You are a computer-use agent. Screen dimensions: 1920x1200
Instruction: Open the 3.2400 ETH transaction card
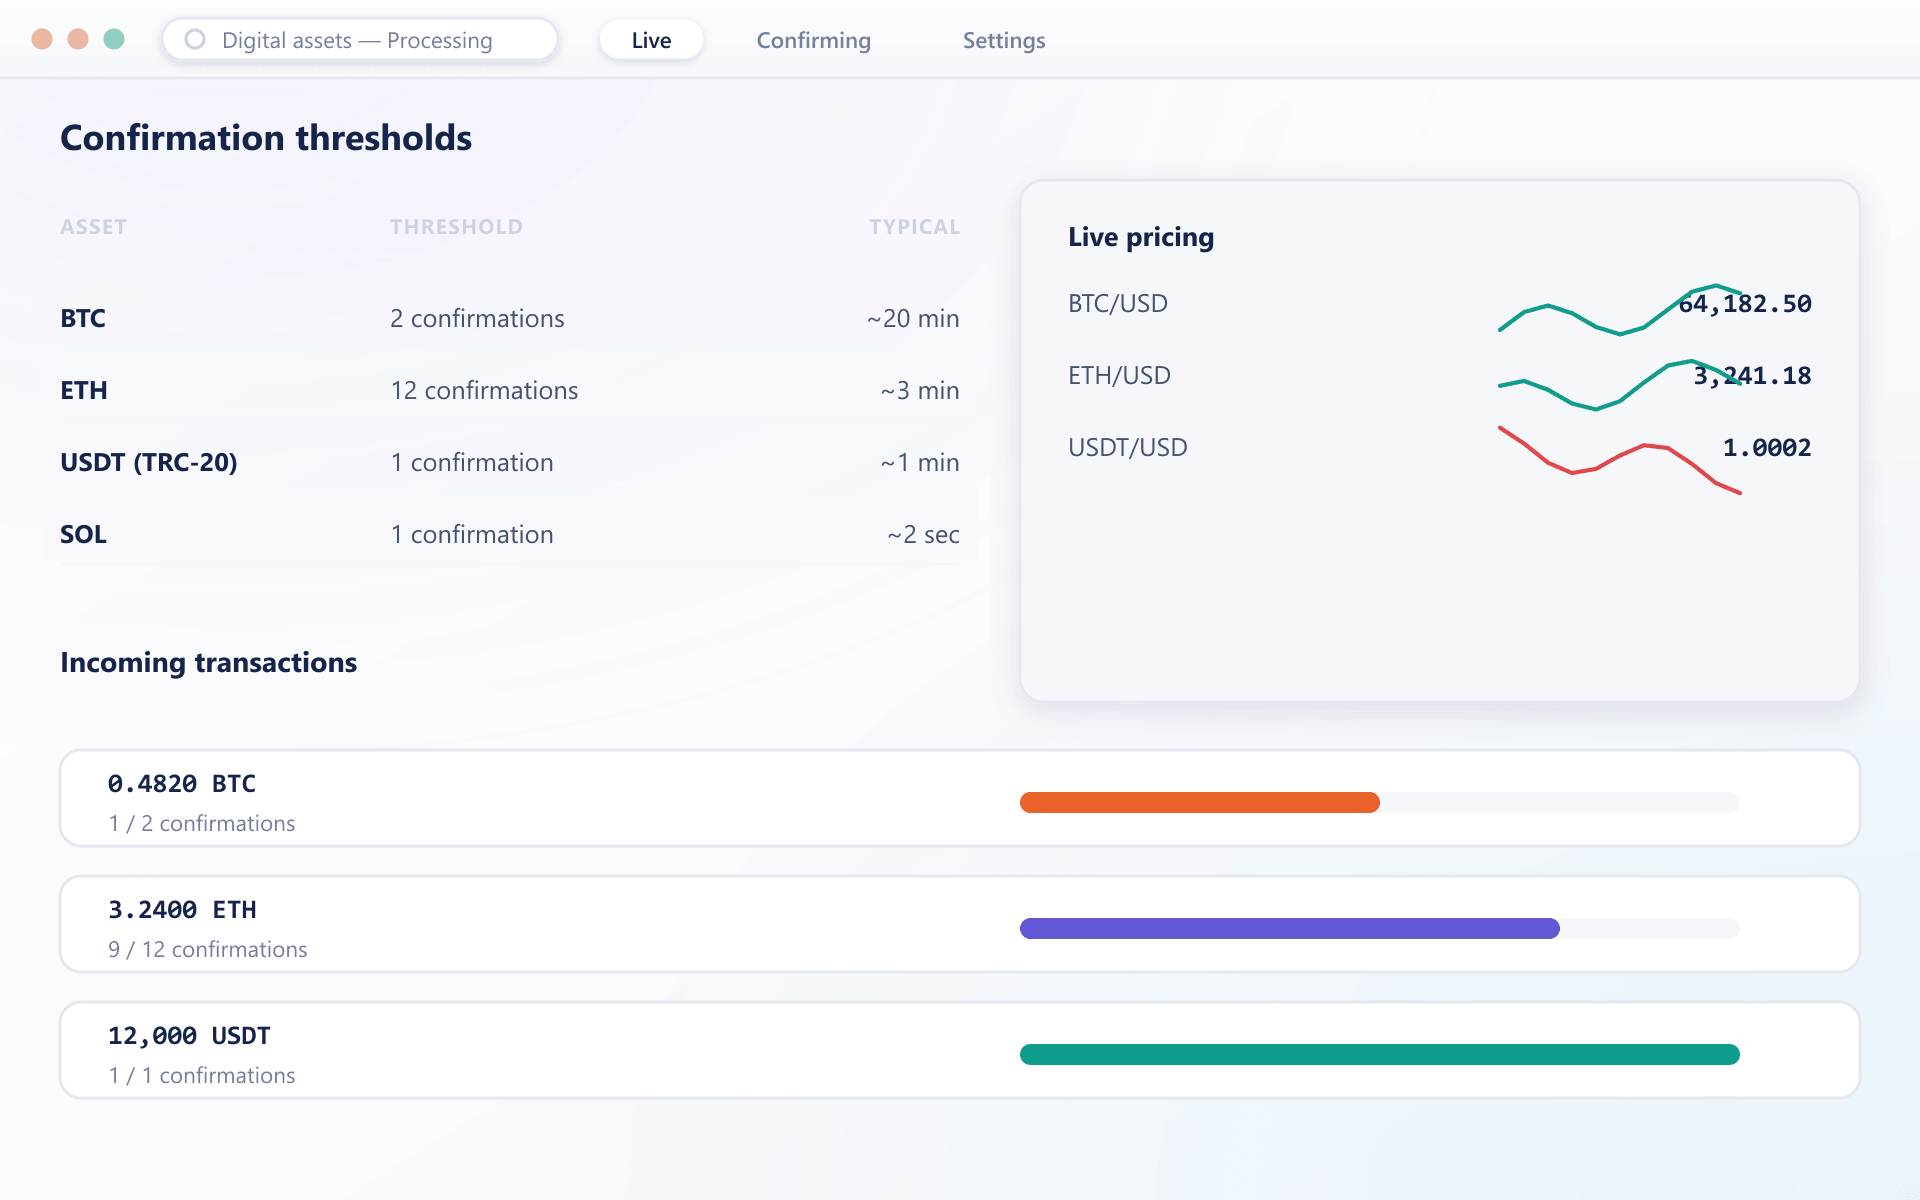pyautogui.click(x=960, y=924)
